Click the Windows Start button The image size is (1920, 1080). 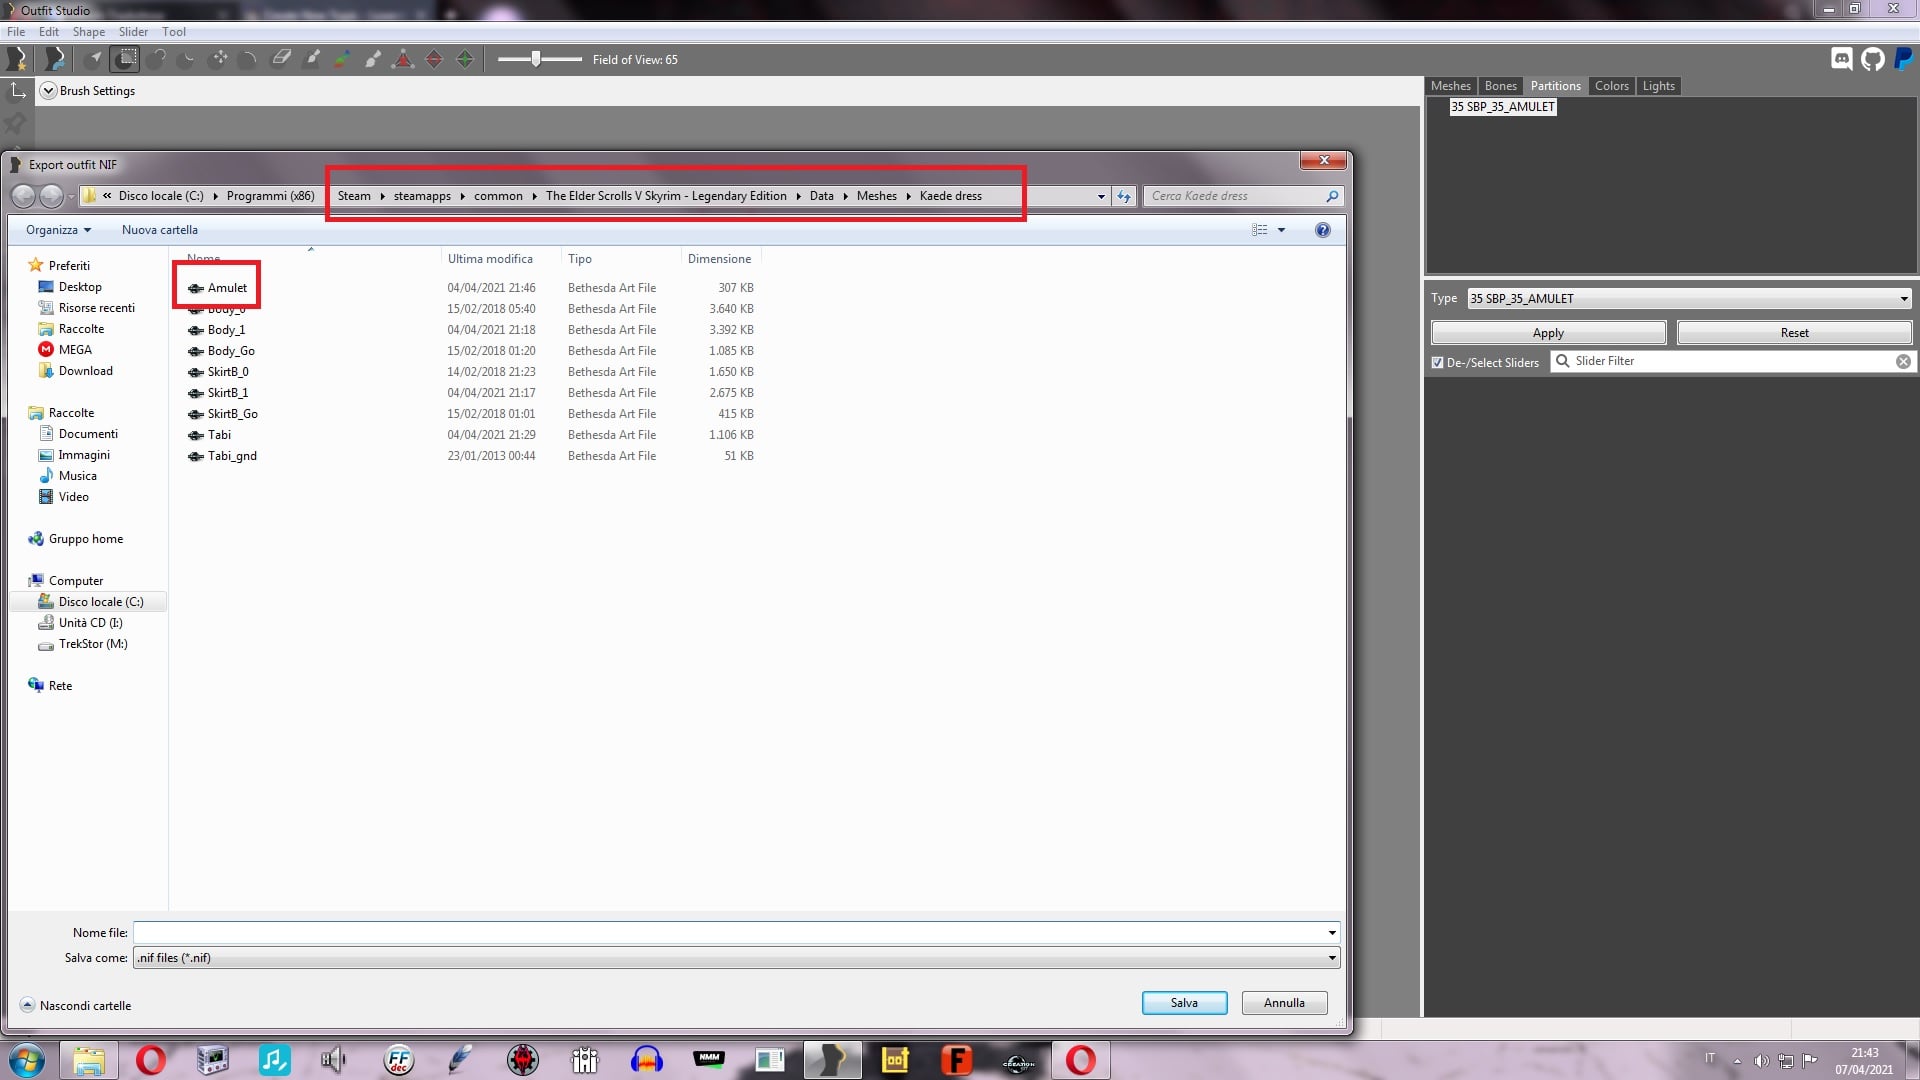click(27, 1060)
